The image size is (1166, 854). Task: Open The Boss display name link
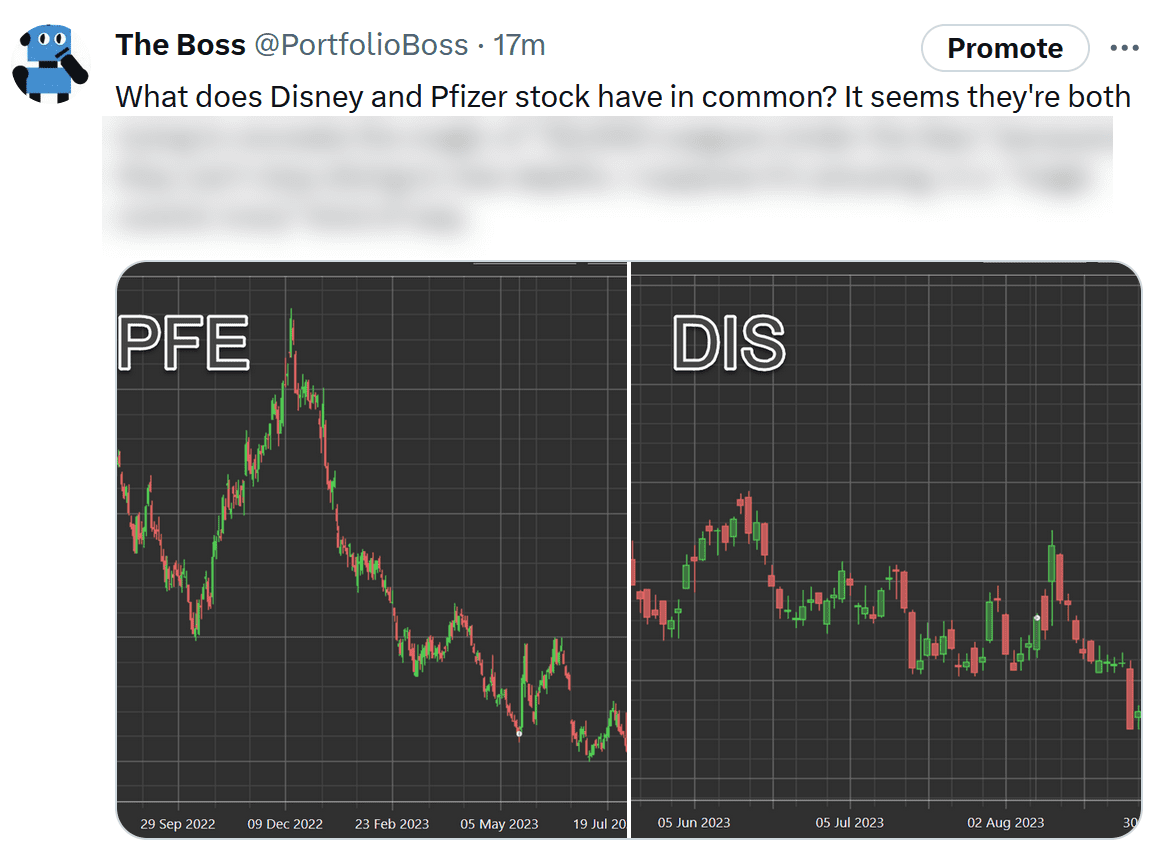point(180,45)
